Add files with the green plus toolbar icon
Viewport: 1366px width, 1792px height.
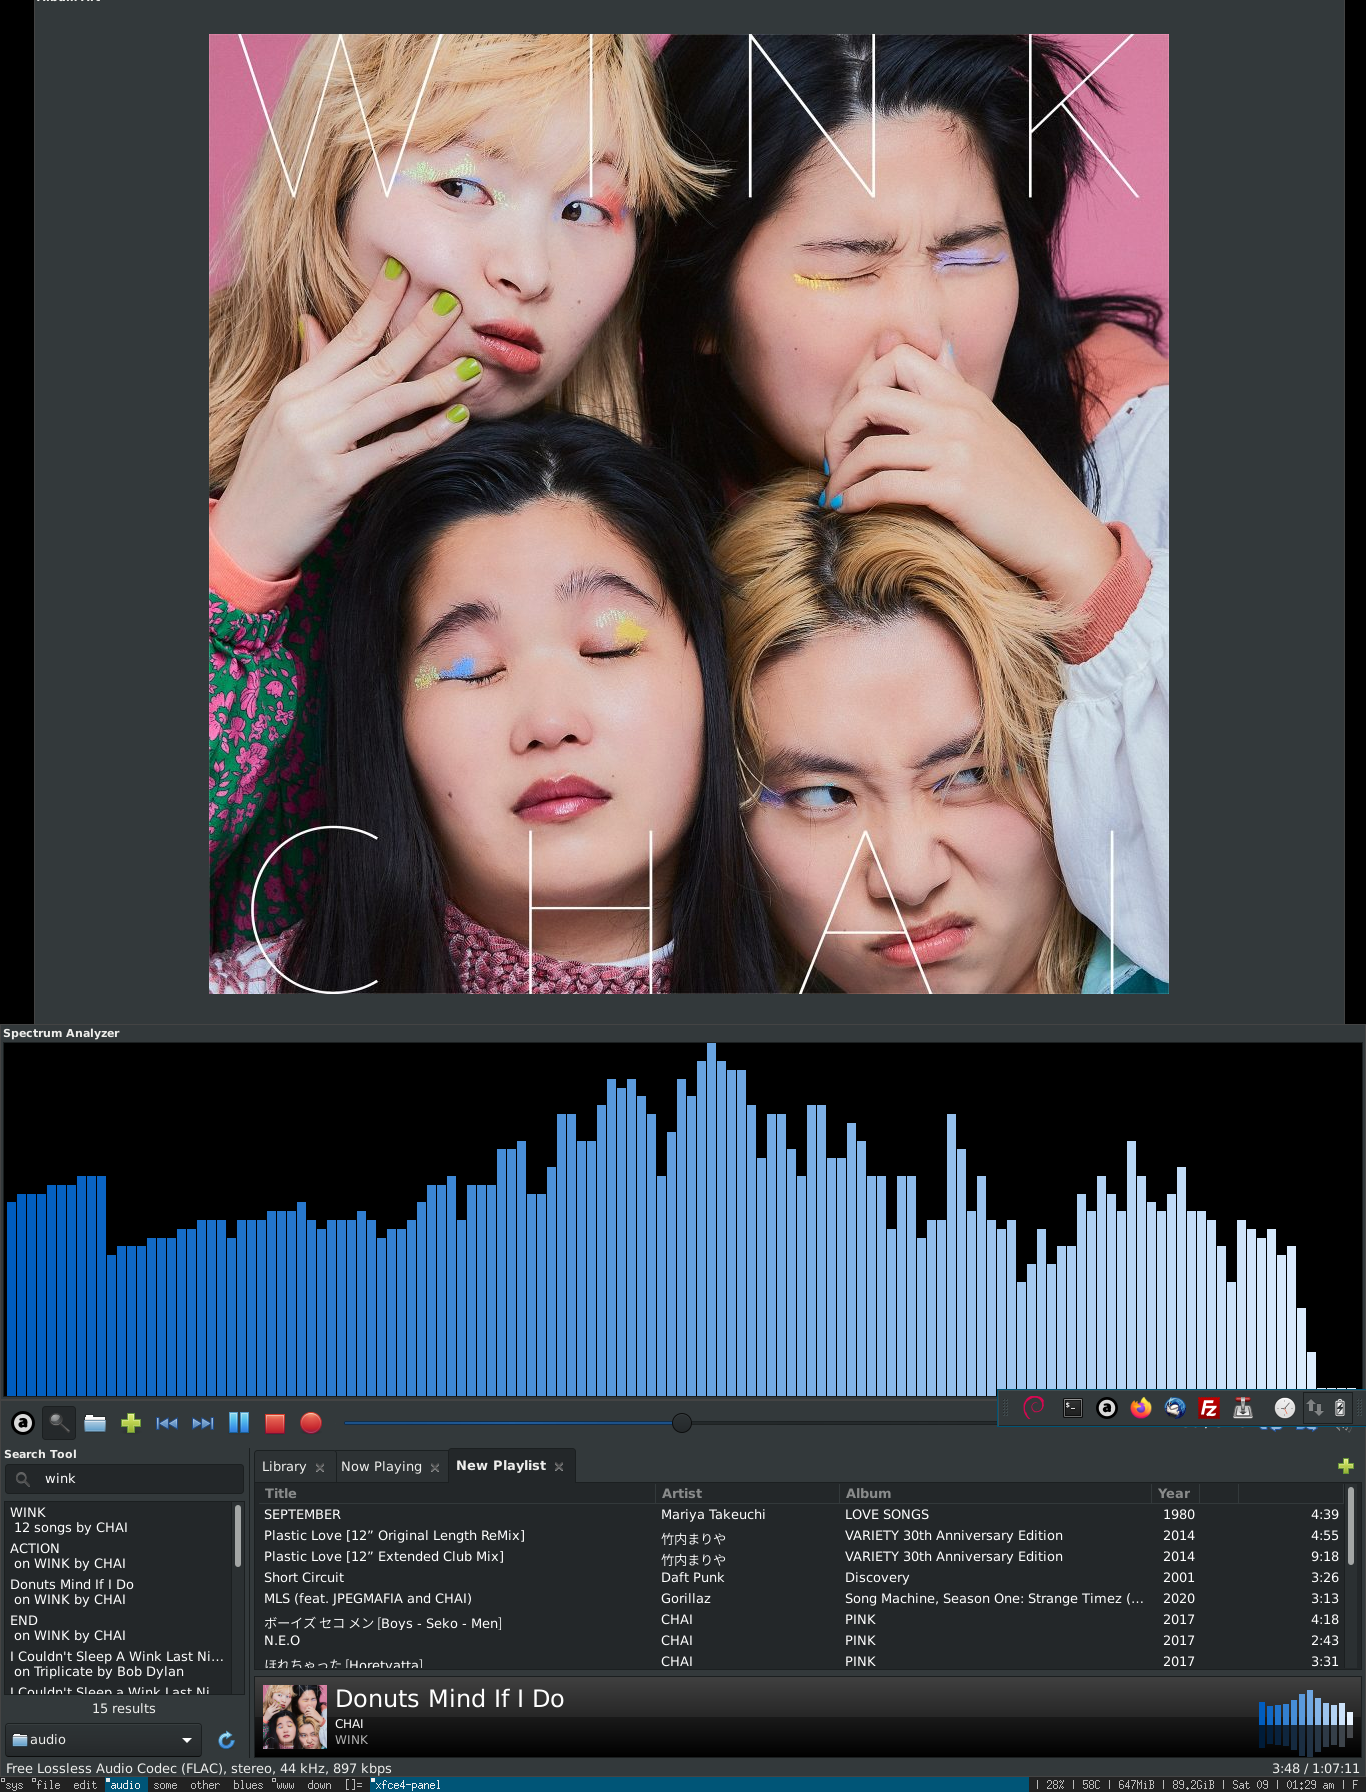pyautogui.click(x=131, y=1422)
